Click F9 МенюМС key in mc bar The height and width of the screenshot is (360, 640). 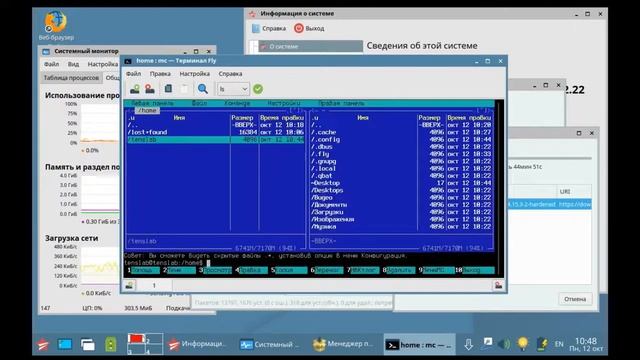click(x=436, y=270)
